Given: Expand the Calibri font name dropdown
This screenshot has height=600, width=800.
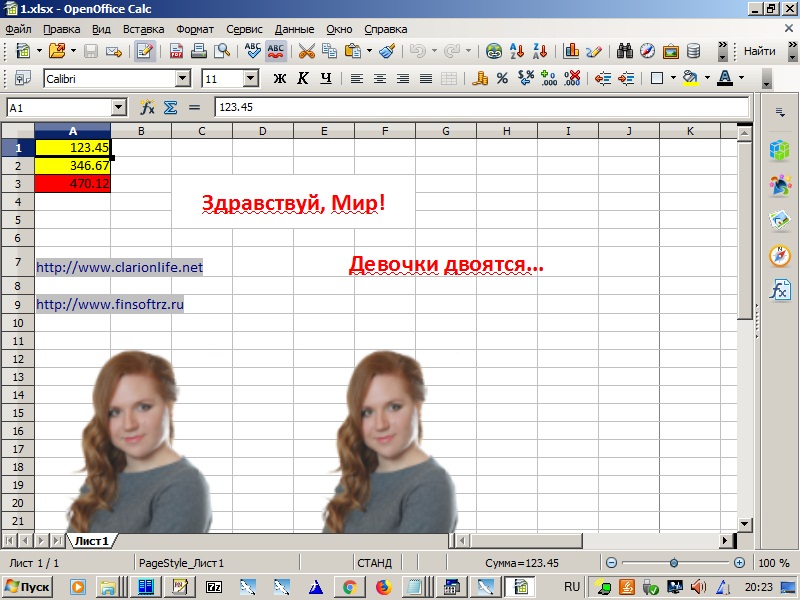Looking at the screenshot, I should tap(182, 78).
